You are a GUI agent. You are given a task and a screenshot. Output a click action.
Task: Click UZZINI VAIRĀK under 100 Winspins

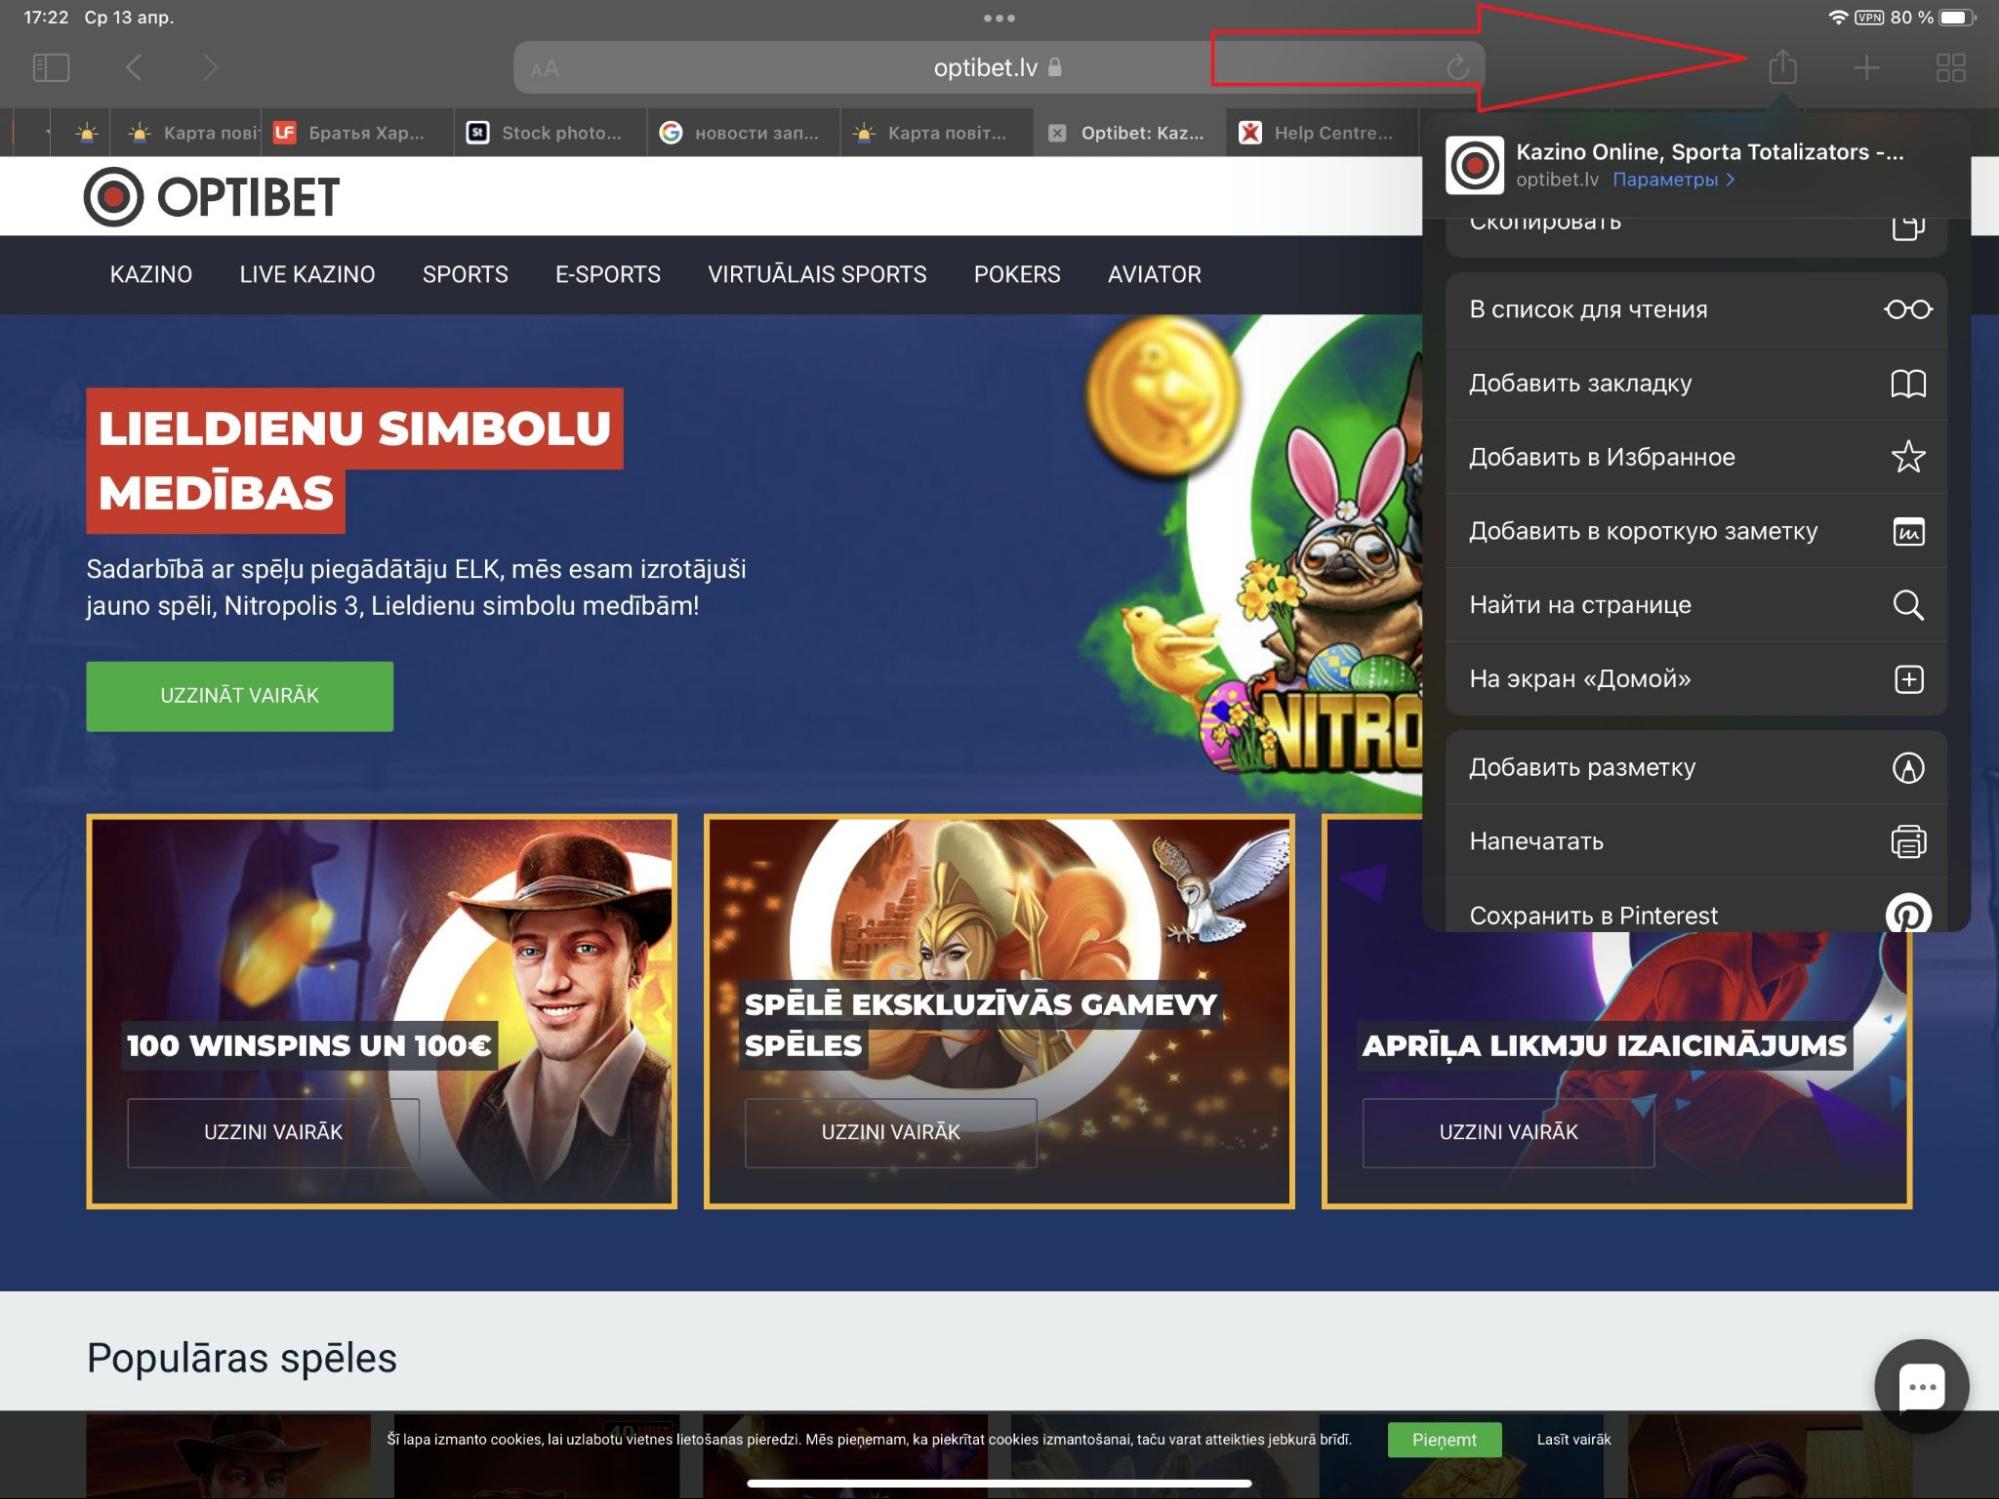pyautogui.click(x=273, y=1132)
